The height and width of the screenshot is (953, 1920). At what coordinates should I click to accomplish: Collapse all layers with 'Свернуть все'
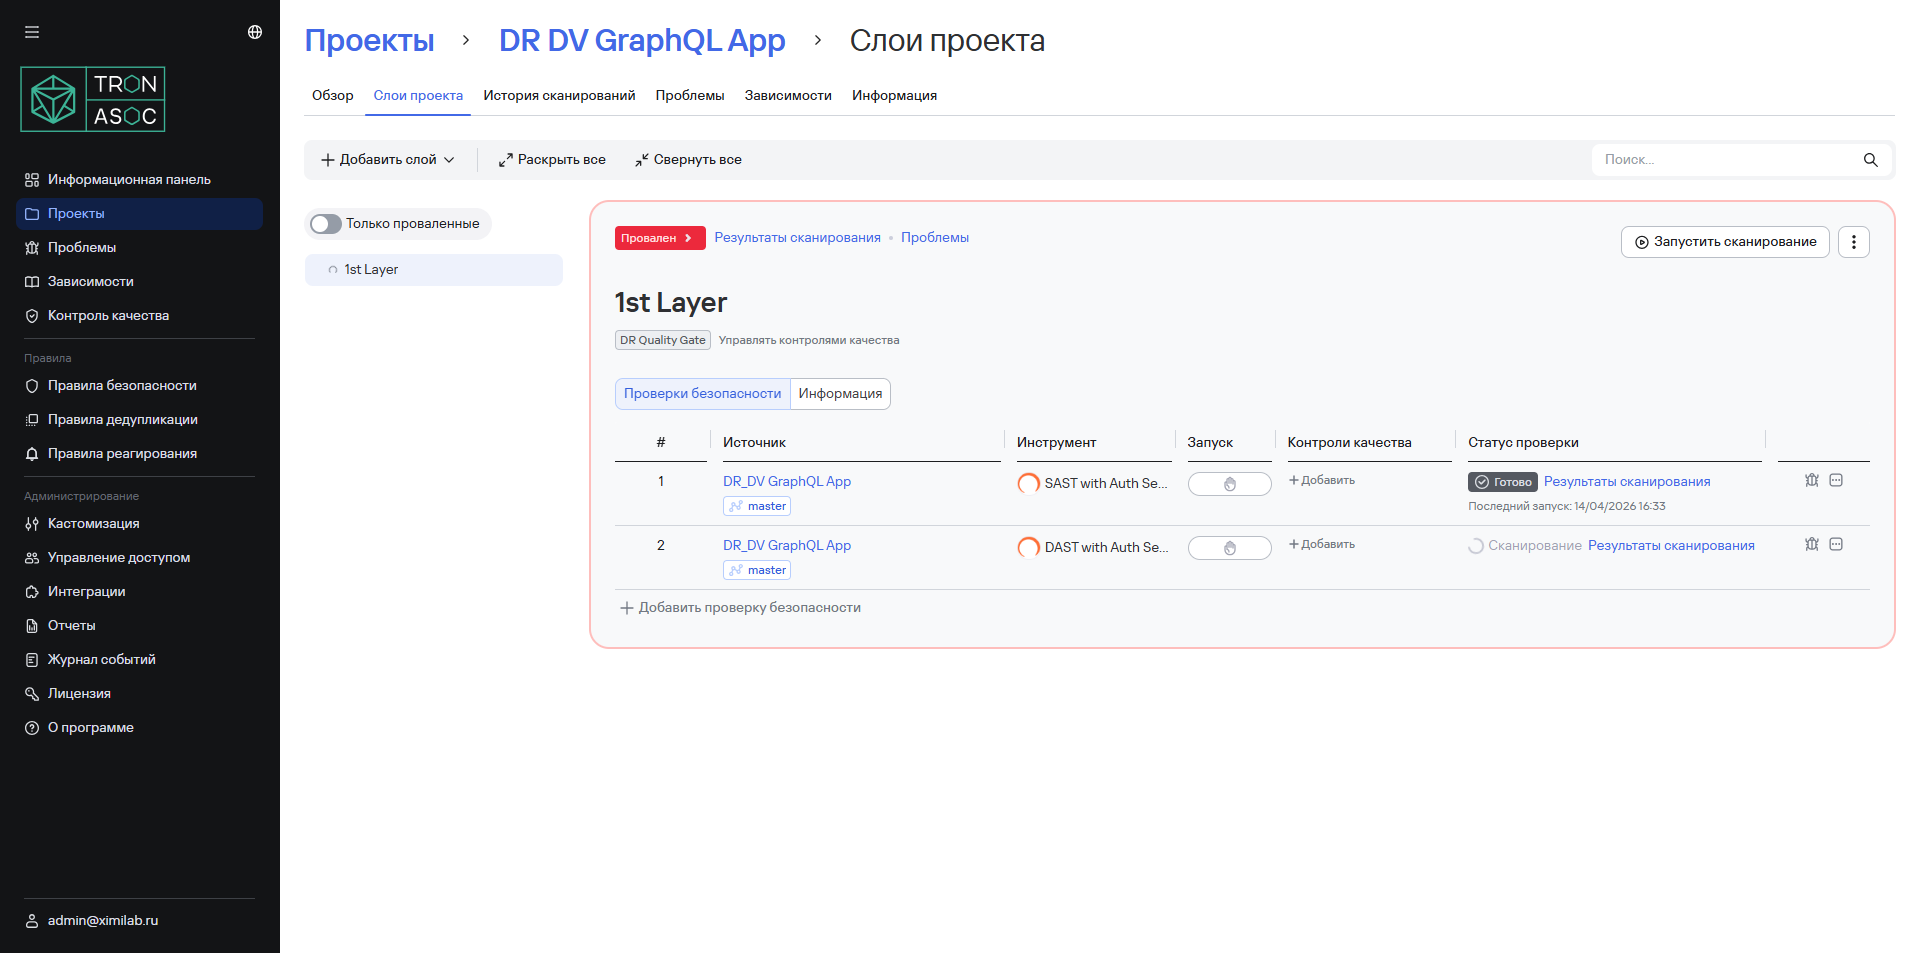688,160
